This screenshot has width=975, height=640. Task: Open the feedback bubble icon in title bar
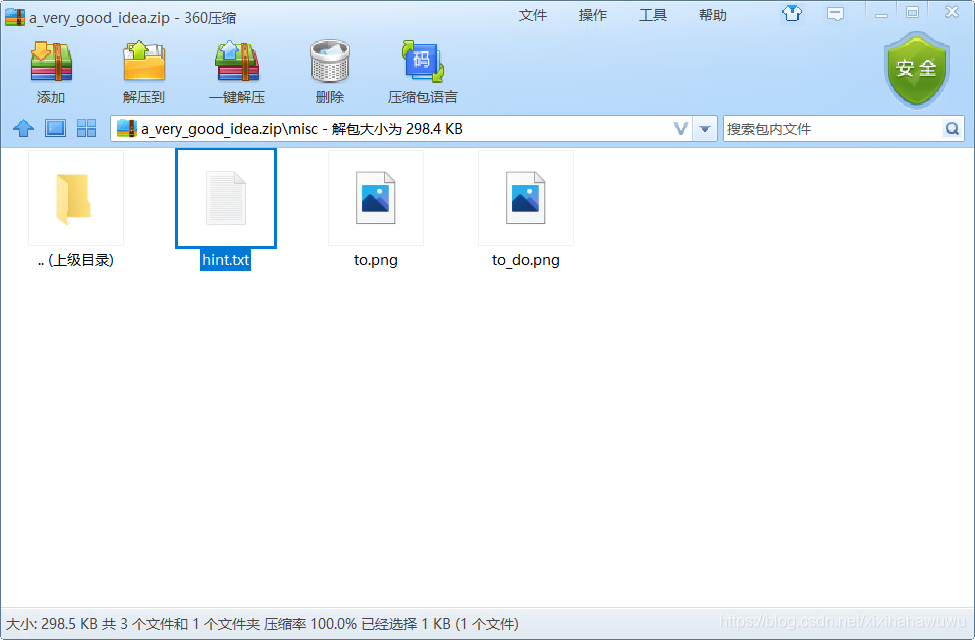[x=835, y=14]
